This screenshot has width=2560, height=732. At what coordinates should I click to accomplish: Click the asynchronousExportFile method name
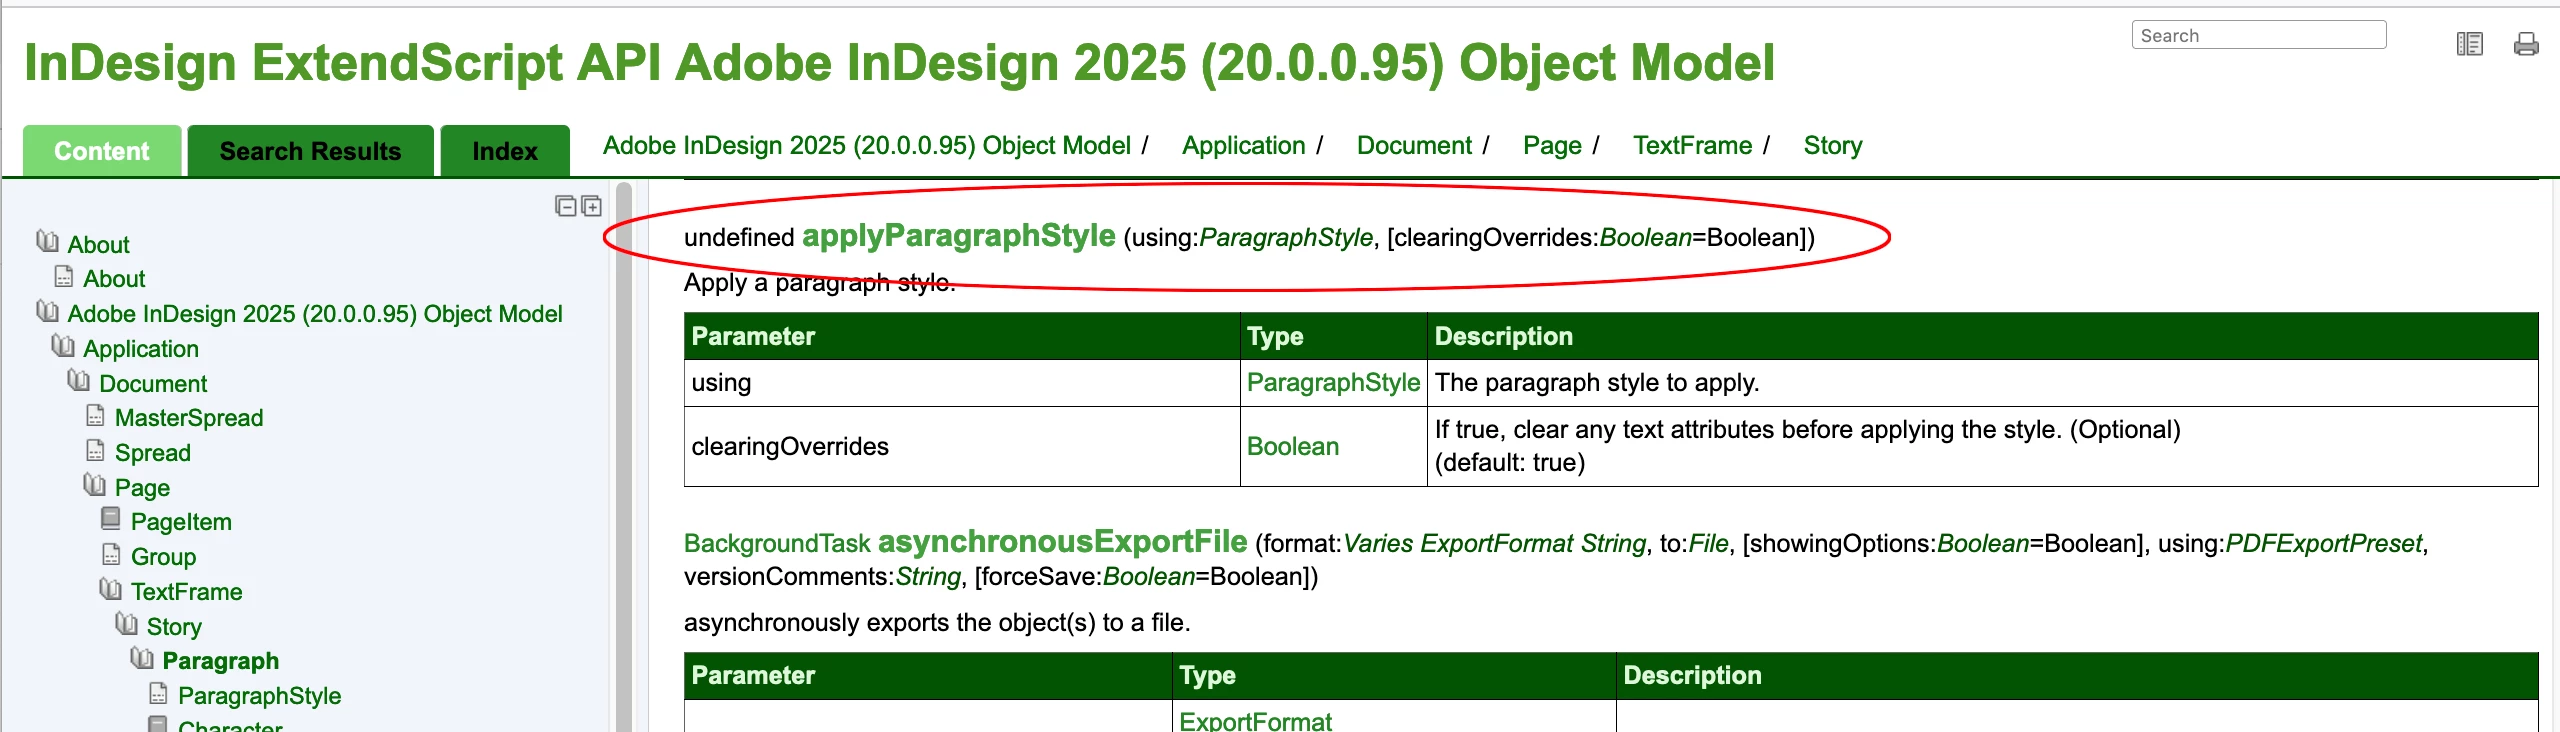click(1062, 542)
